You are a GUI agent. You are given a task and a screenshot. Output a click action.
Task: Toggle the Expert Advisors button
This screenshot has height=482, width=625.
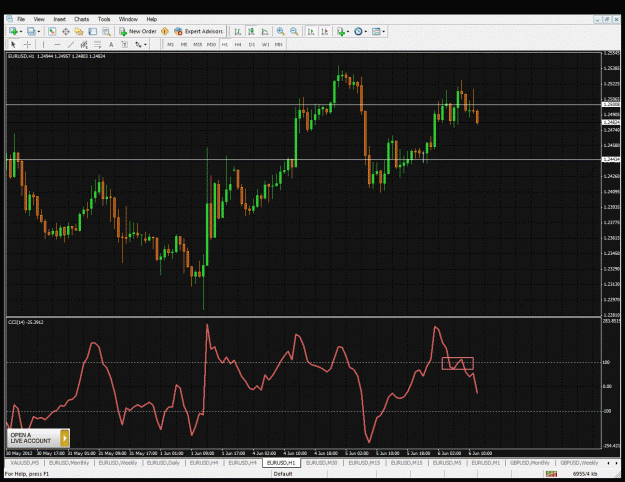pyautogui.click(x=199, y=31)
